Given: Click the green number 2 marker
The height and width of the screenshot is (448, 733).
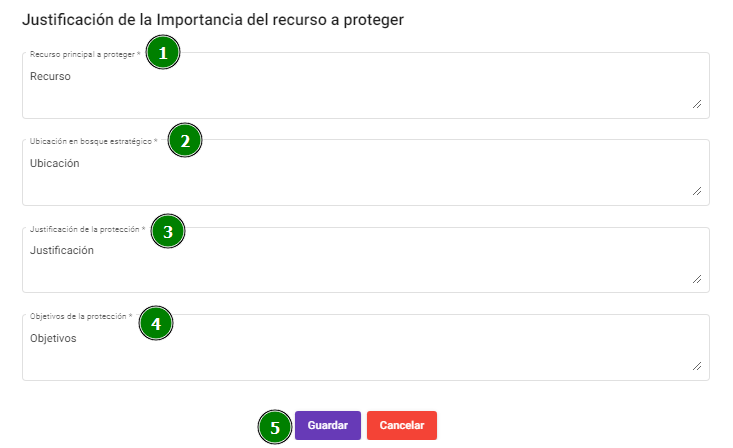Looking at the screenshot, I should point(185,140).
